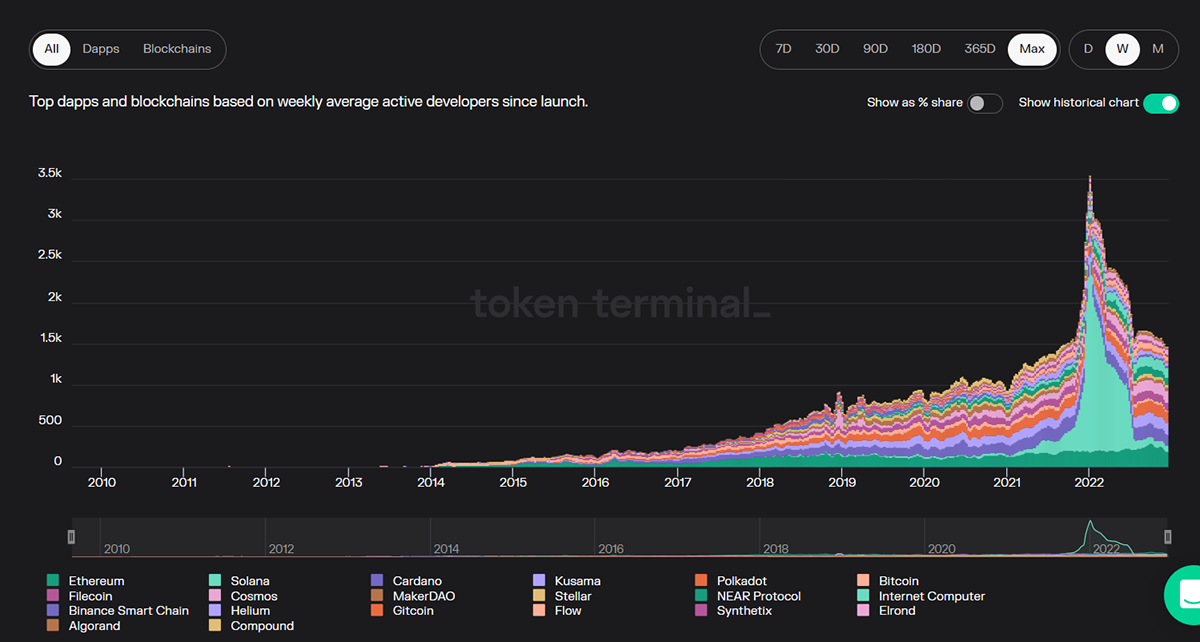Grab the right range slider handle

click(x=1167, y=537)
